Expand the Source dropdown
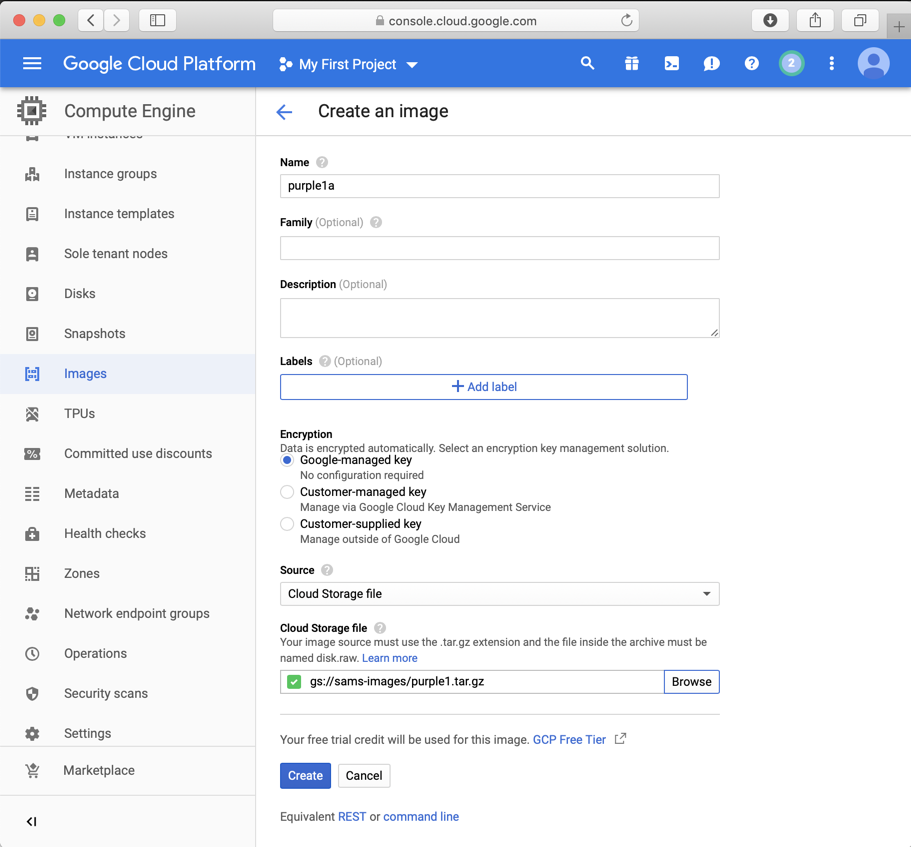The height and width of the screenshot is (847, 911). pyautogui.click(x=499, y=594)
